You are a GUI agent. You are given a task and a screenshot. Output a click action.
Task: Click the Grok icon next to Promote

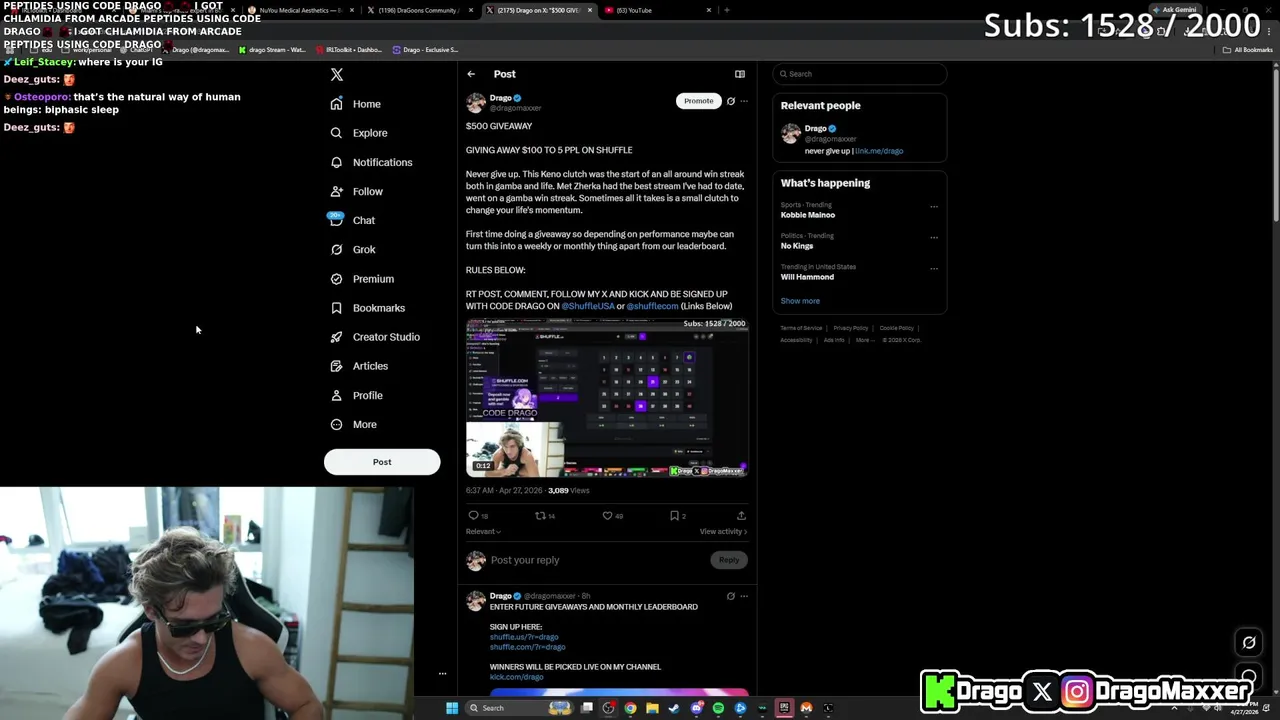click(731, 101)
